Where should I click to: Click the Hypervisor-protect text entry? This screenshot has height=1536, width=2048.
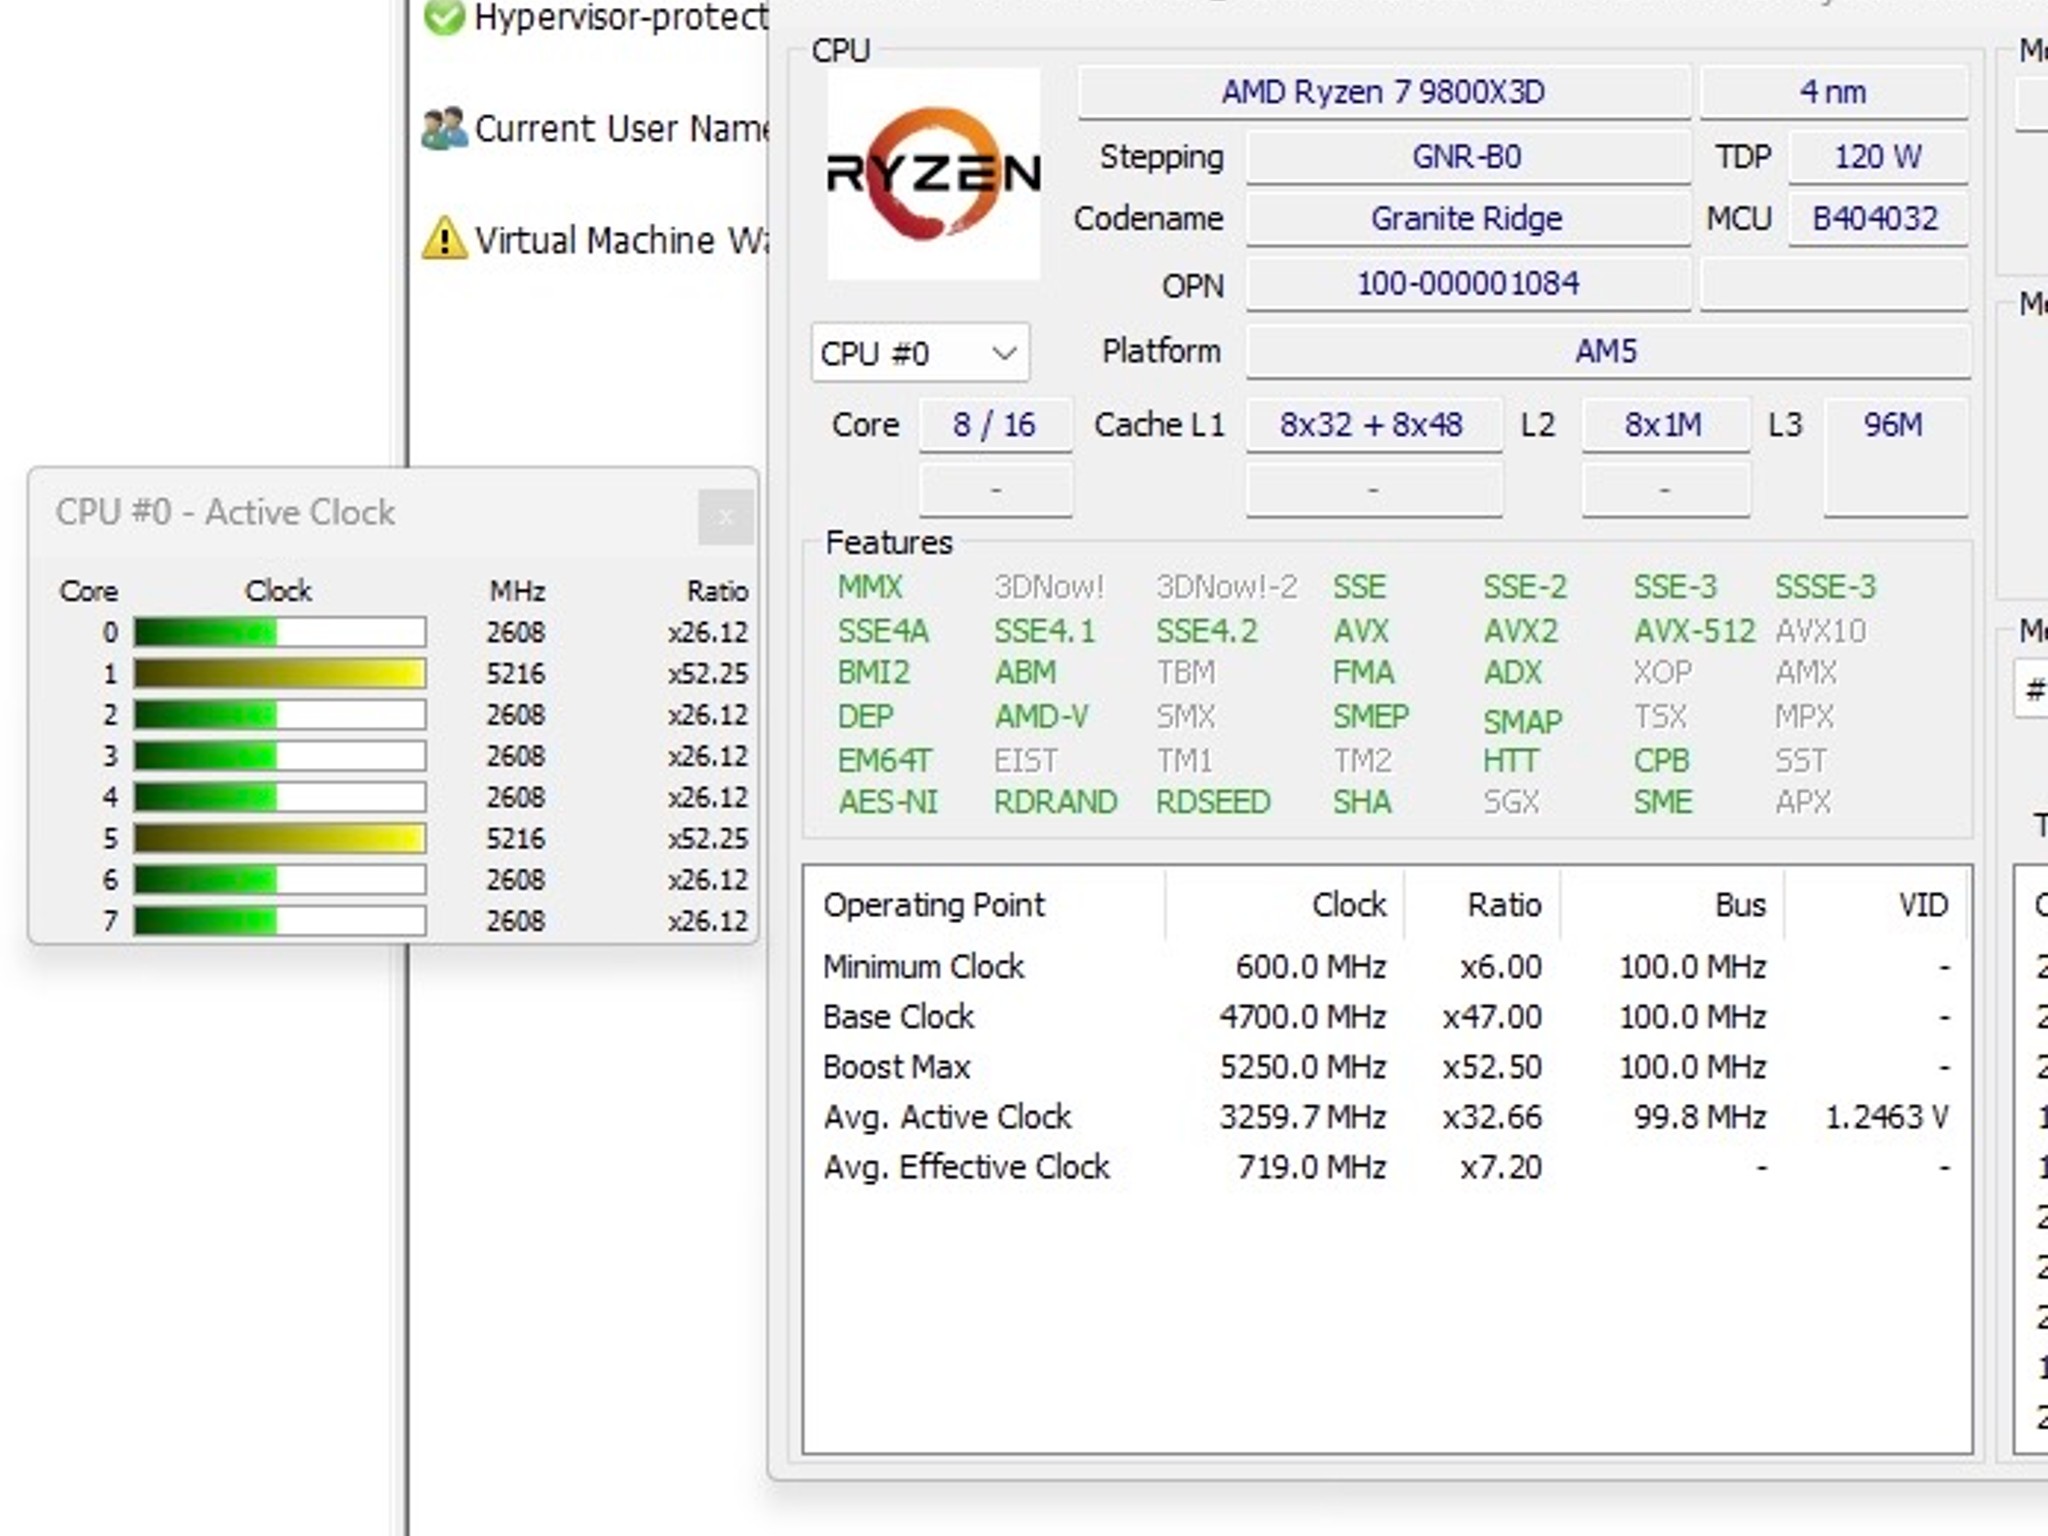621,17
